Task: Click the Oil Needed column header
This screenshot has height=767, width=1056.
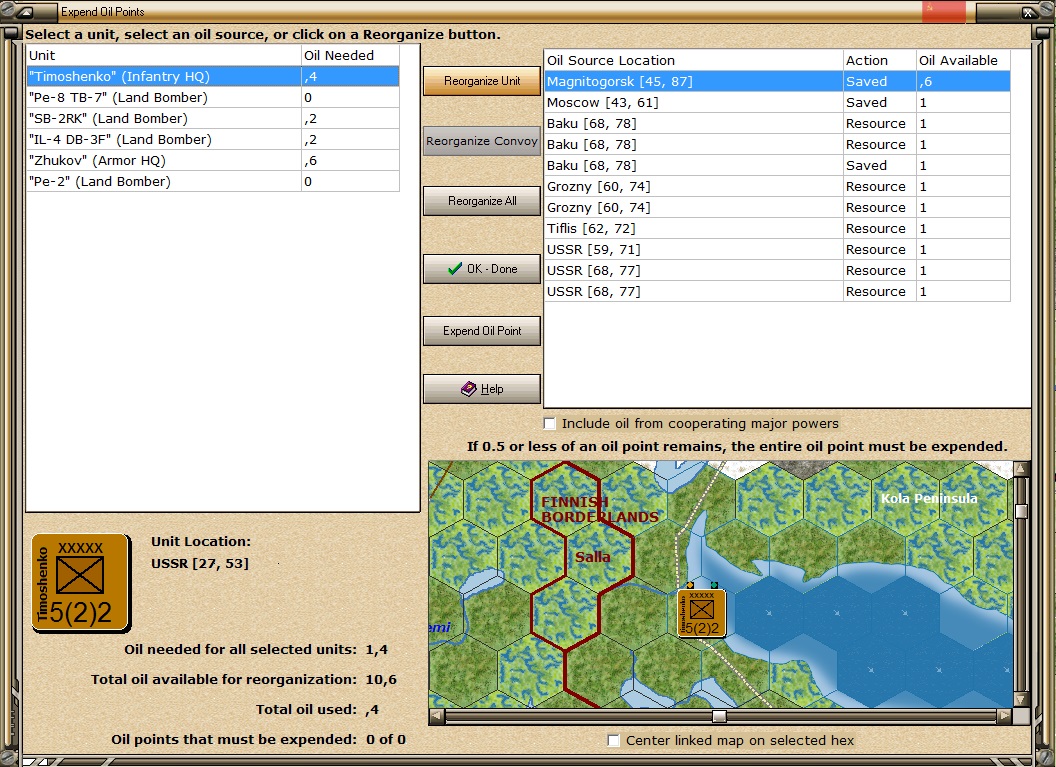Action: pyautogui.click(x=350, y=55)
